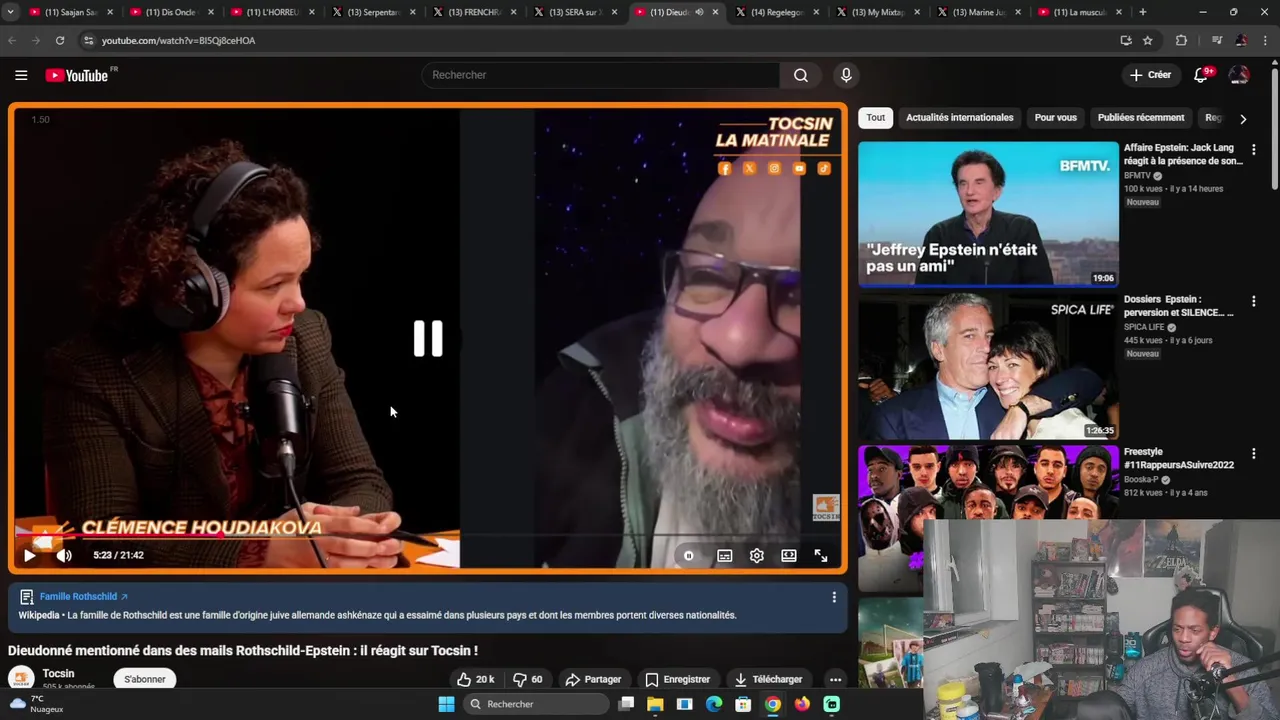Click the URL address bar

(x=600, y=41)
